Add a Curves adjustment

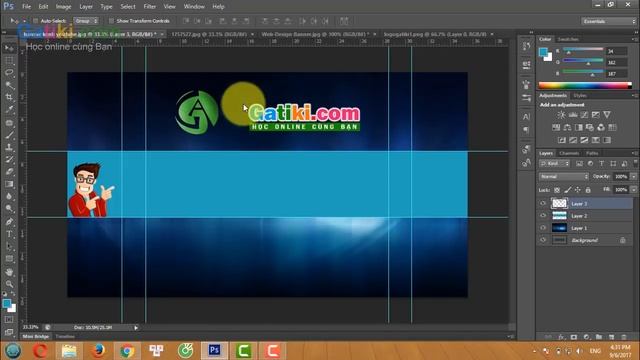click(584, 115)
